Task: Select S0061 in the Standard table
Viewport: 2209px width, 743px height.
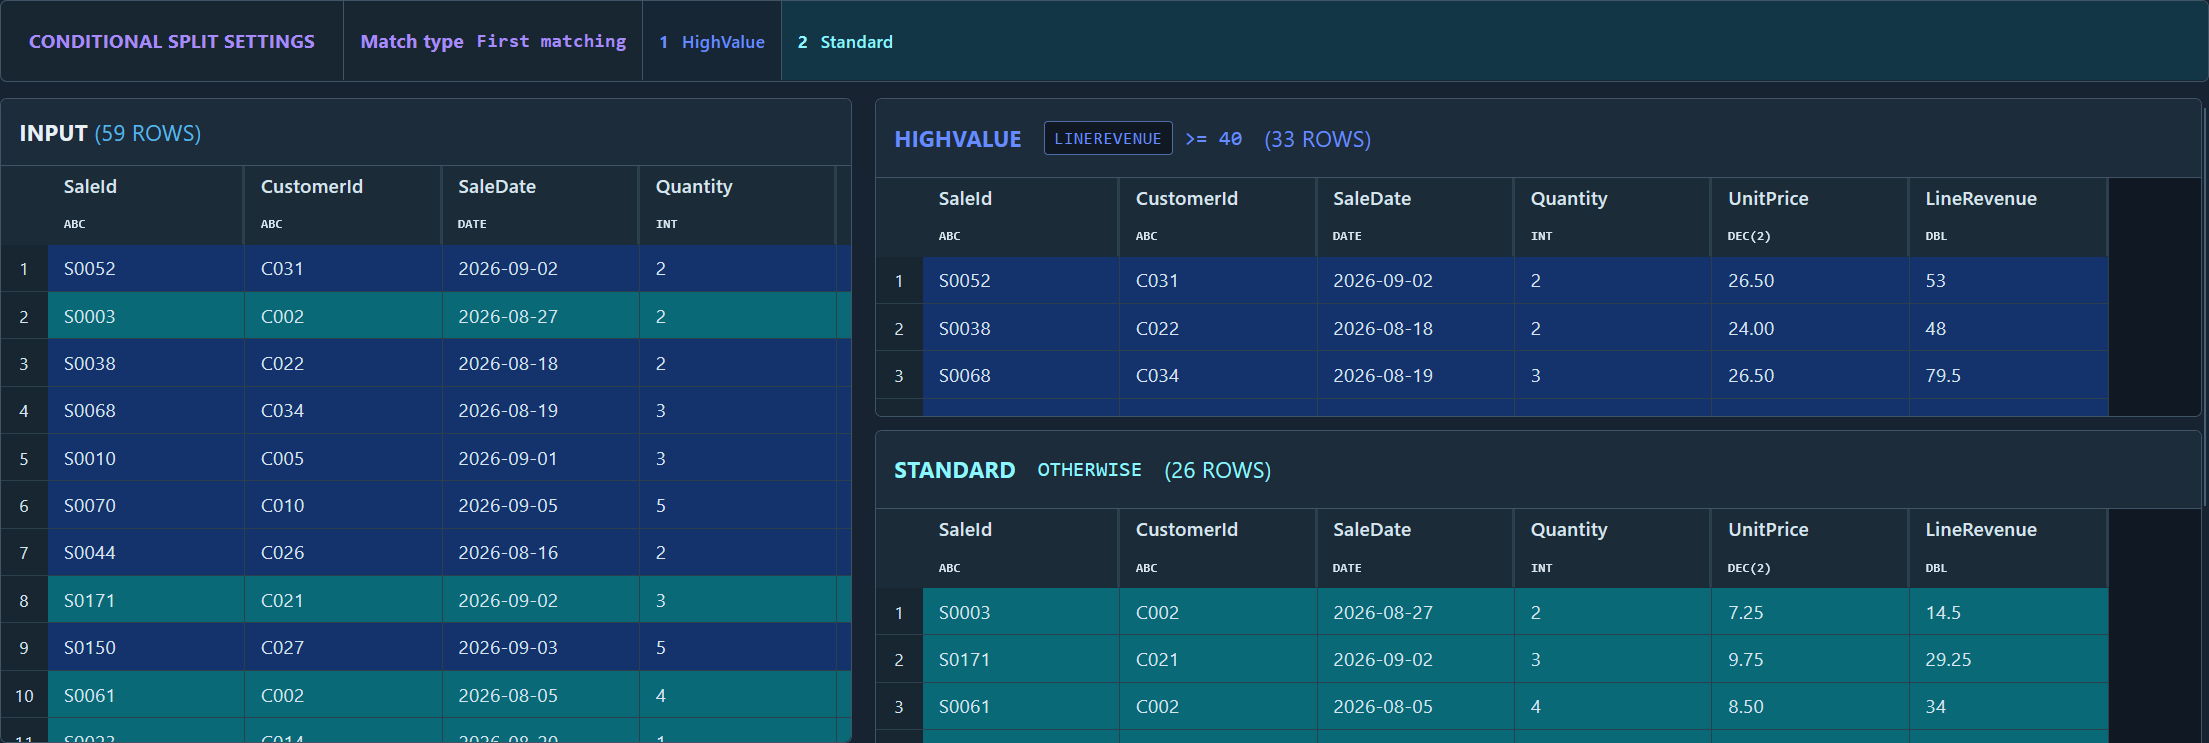Action: 1020,706
